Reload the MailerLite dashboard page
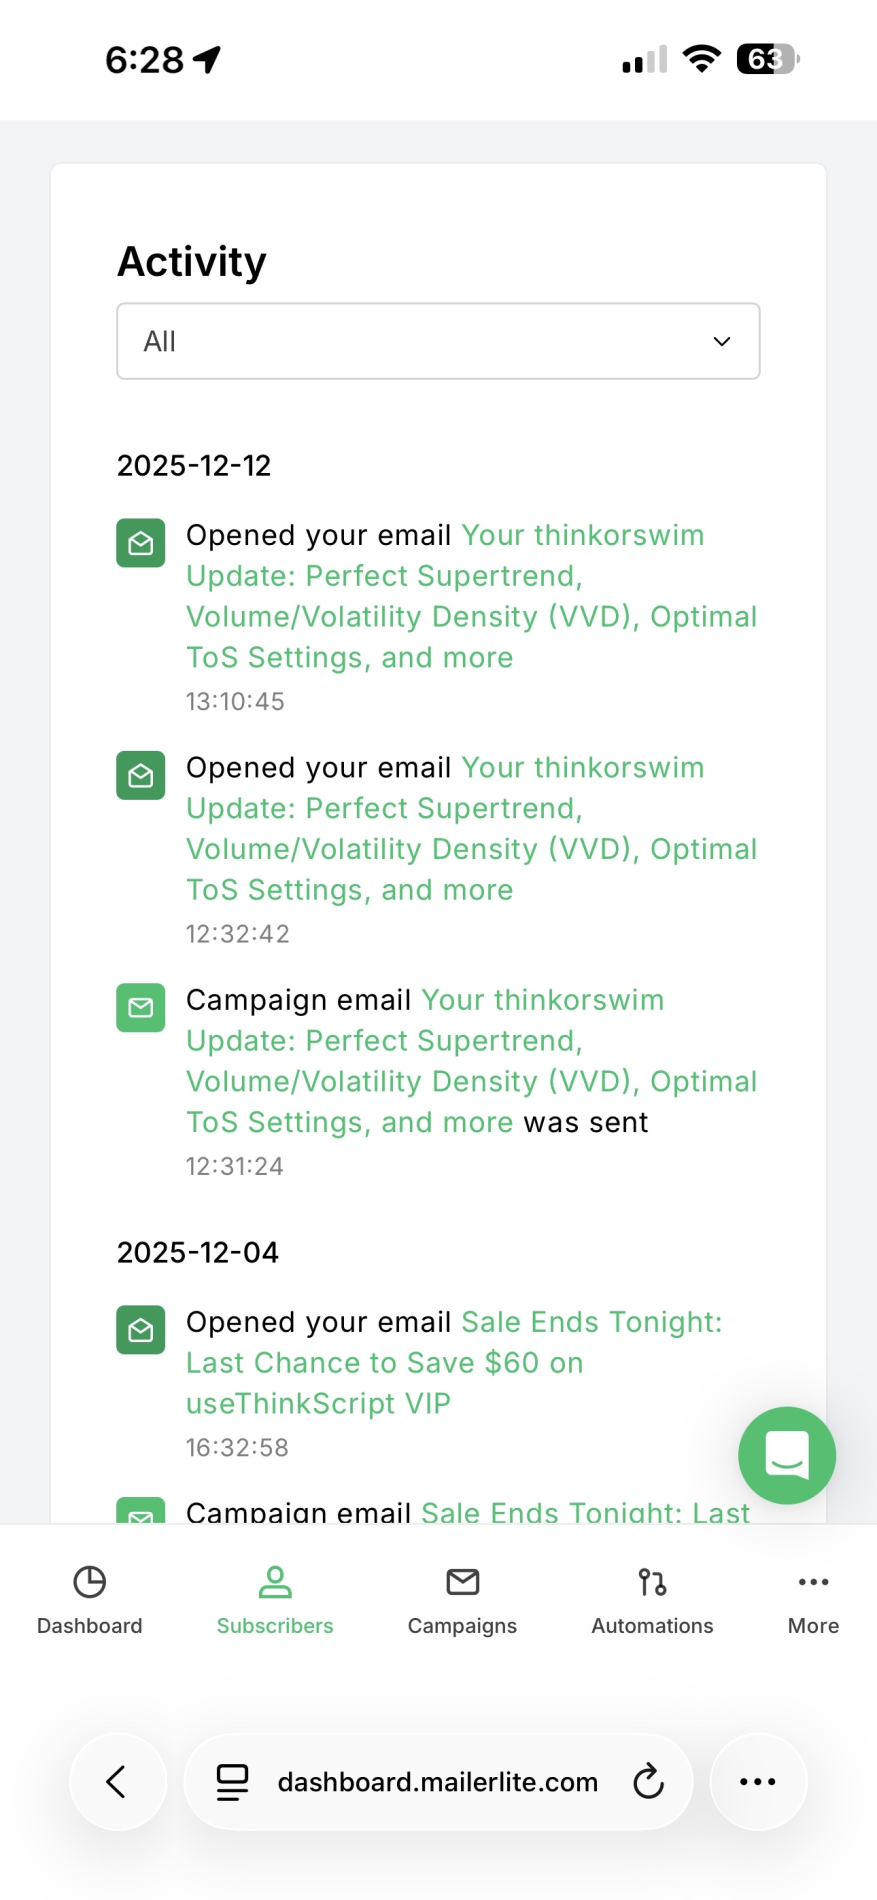The height and width of the screenshot is (1900, 877). (648, 1781)
